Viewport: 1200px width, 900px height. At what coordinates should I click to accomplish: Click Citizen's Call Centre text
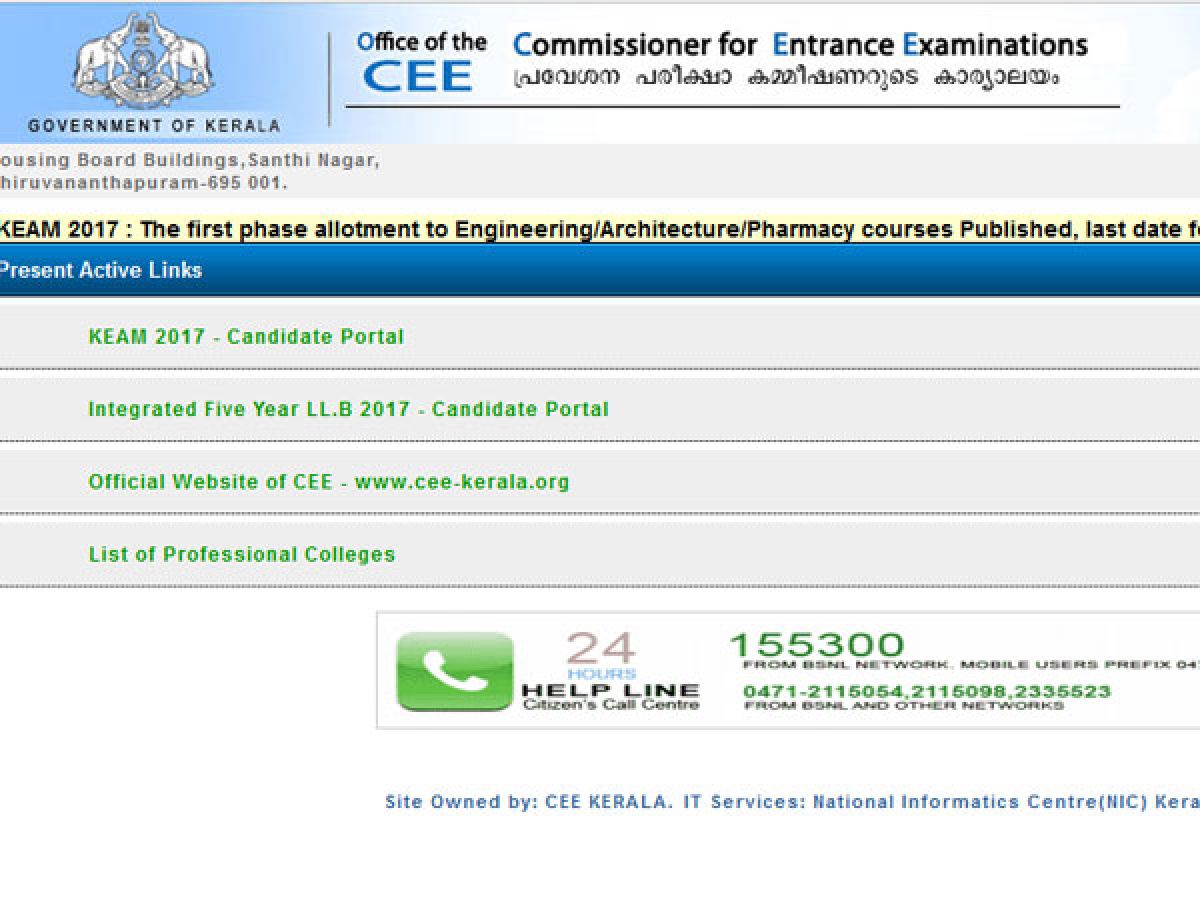pyautogui.click(x=611, y=704)
